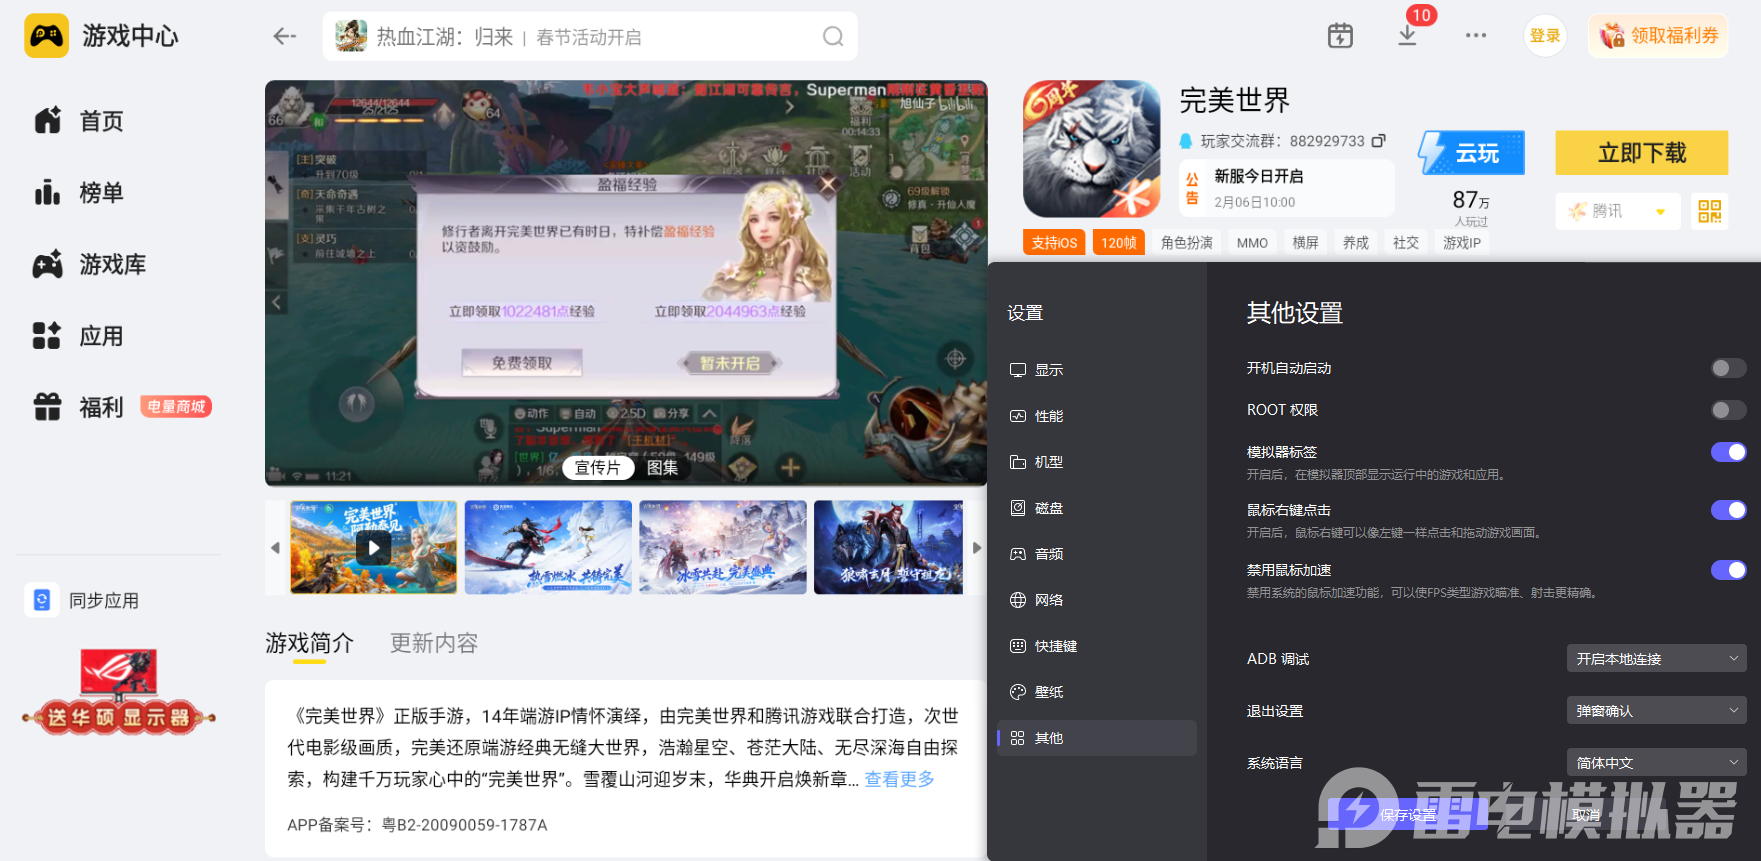
Task: Click the 云玩 cloud play button
Action: (1472, 153)
